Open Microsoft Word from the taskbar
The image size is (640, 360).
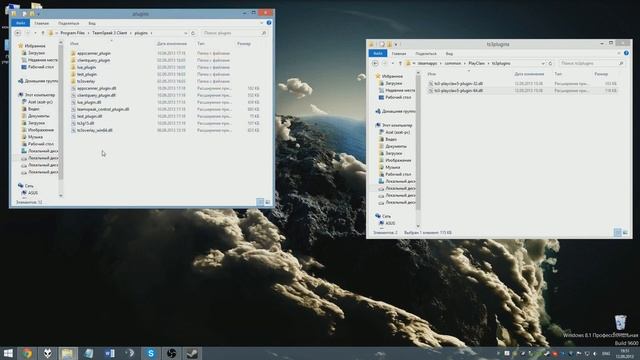(109, 353)
